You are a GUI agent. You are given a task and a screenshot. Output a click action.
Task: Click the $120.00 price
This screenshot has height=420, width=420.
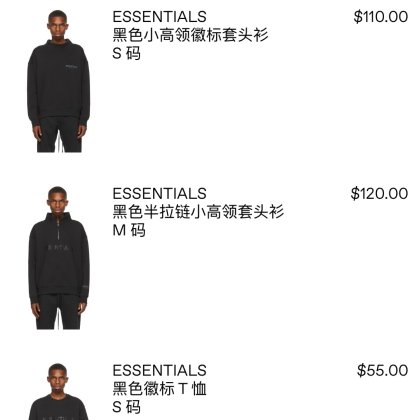pyautogui.click(x=379, y=194)
